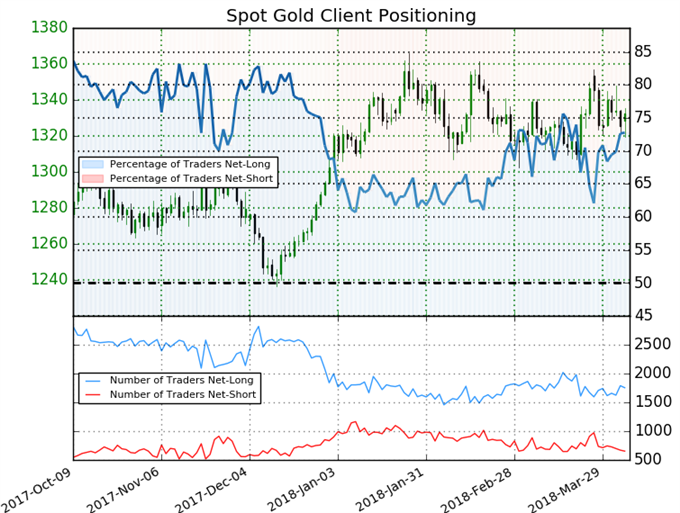
Task: Click the 75 percent axis label
Action: (643, 118)
